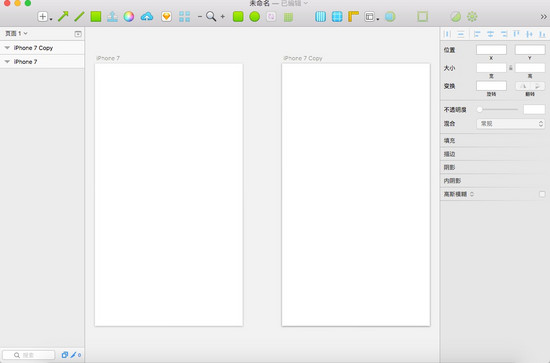Viewport: 550px width, 363px height.
Task: Expand the toolbar overflow chevrons
Action: pos(543,16)
